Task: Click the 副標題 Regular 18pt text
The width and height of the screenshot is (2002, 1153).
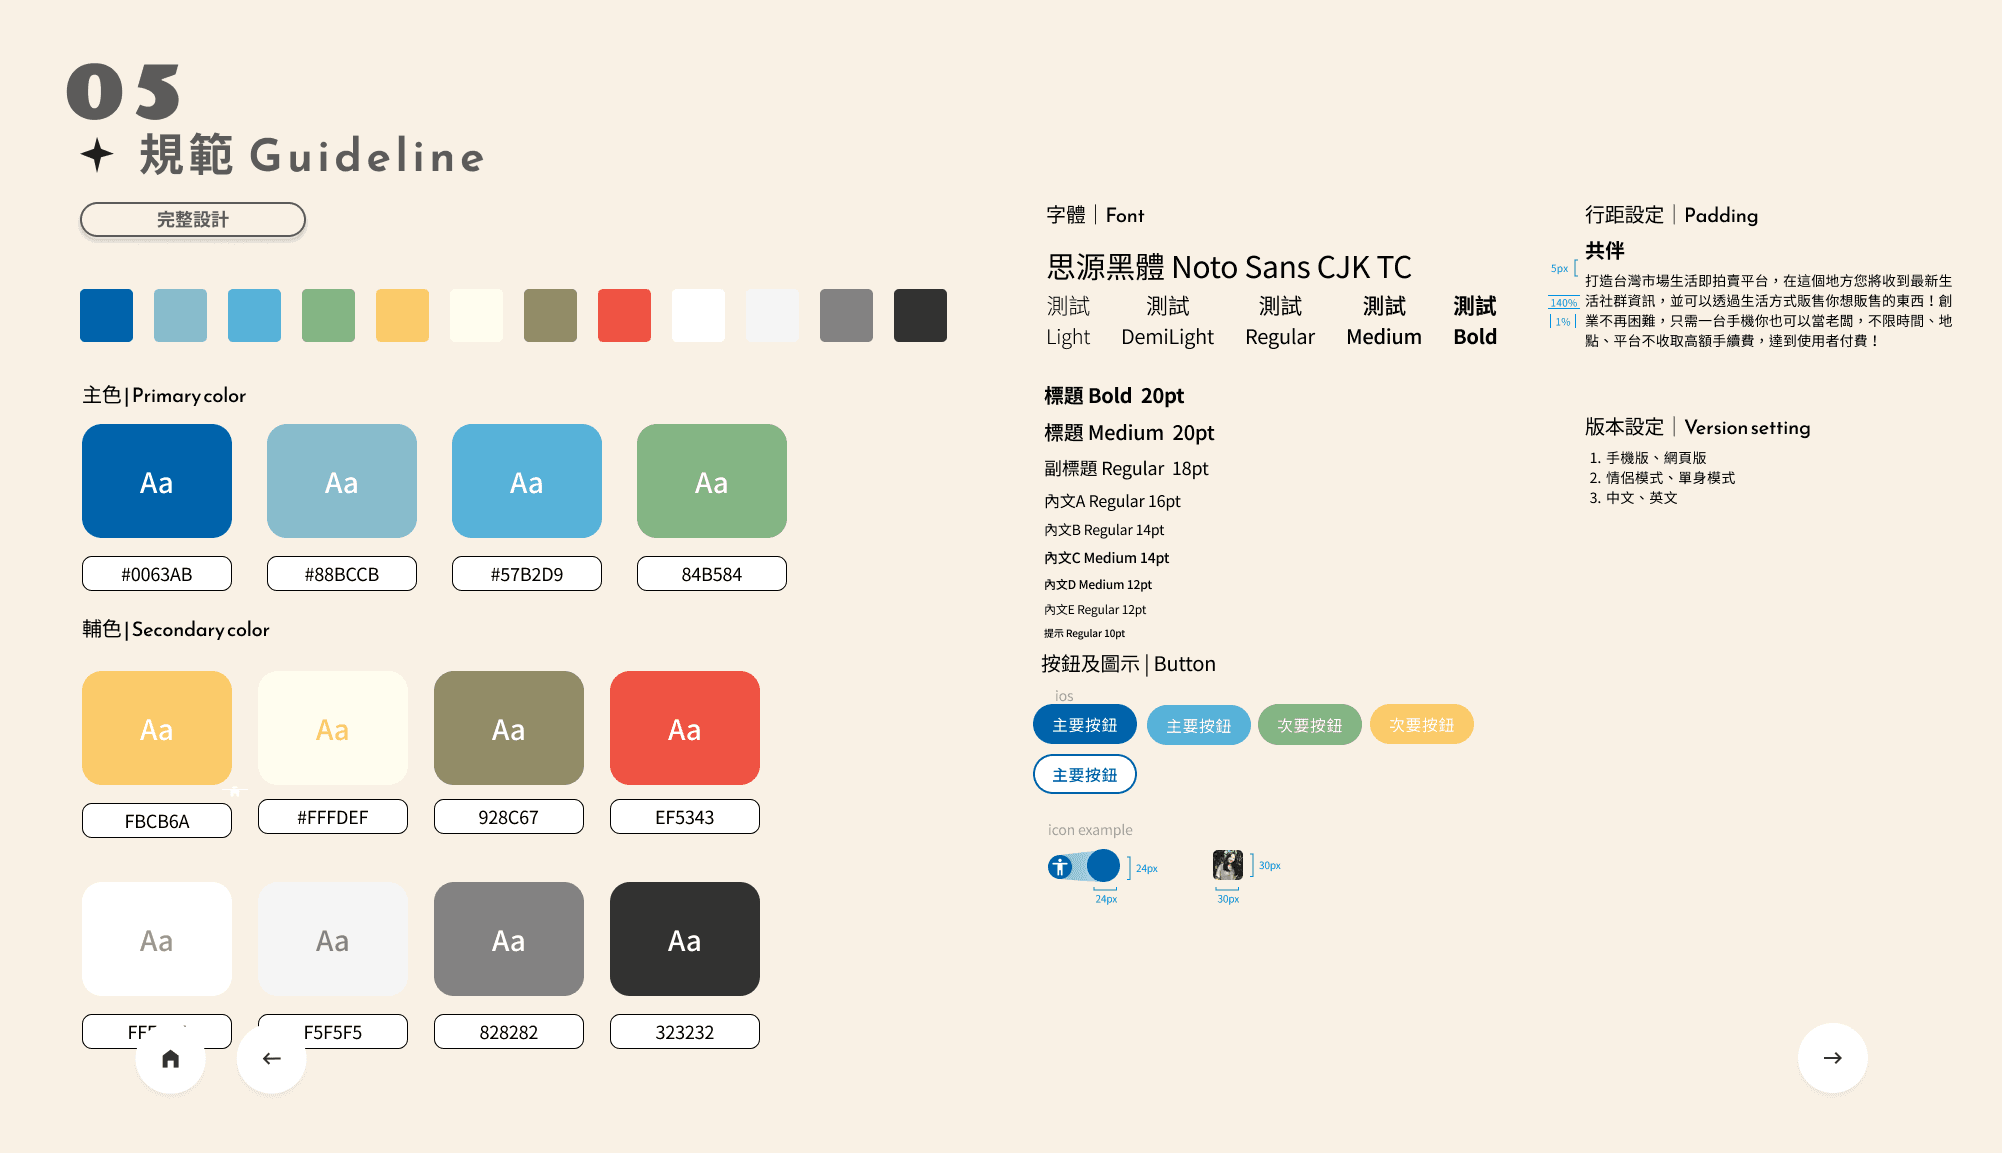Action: click(x=1126, y=469)
